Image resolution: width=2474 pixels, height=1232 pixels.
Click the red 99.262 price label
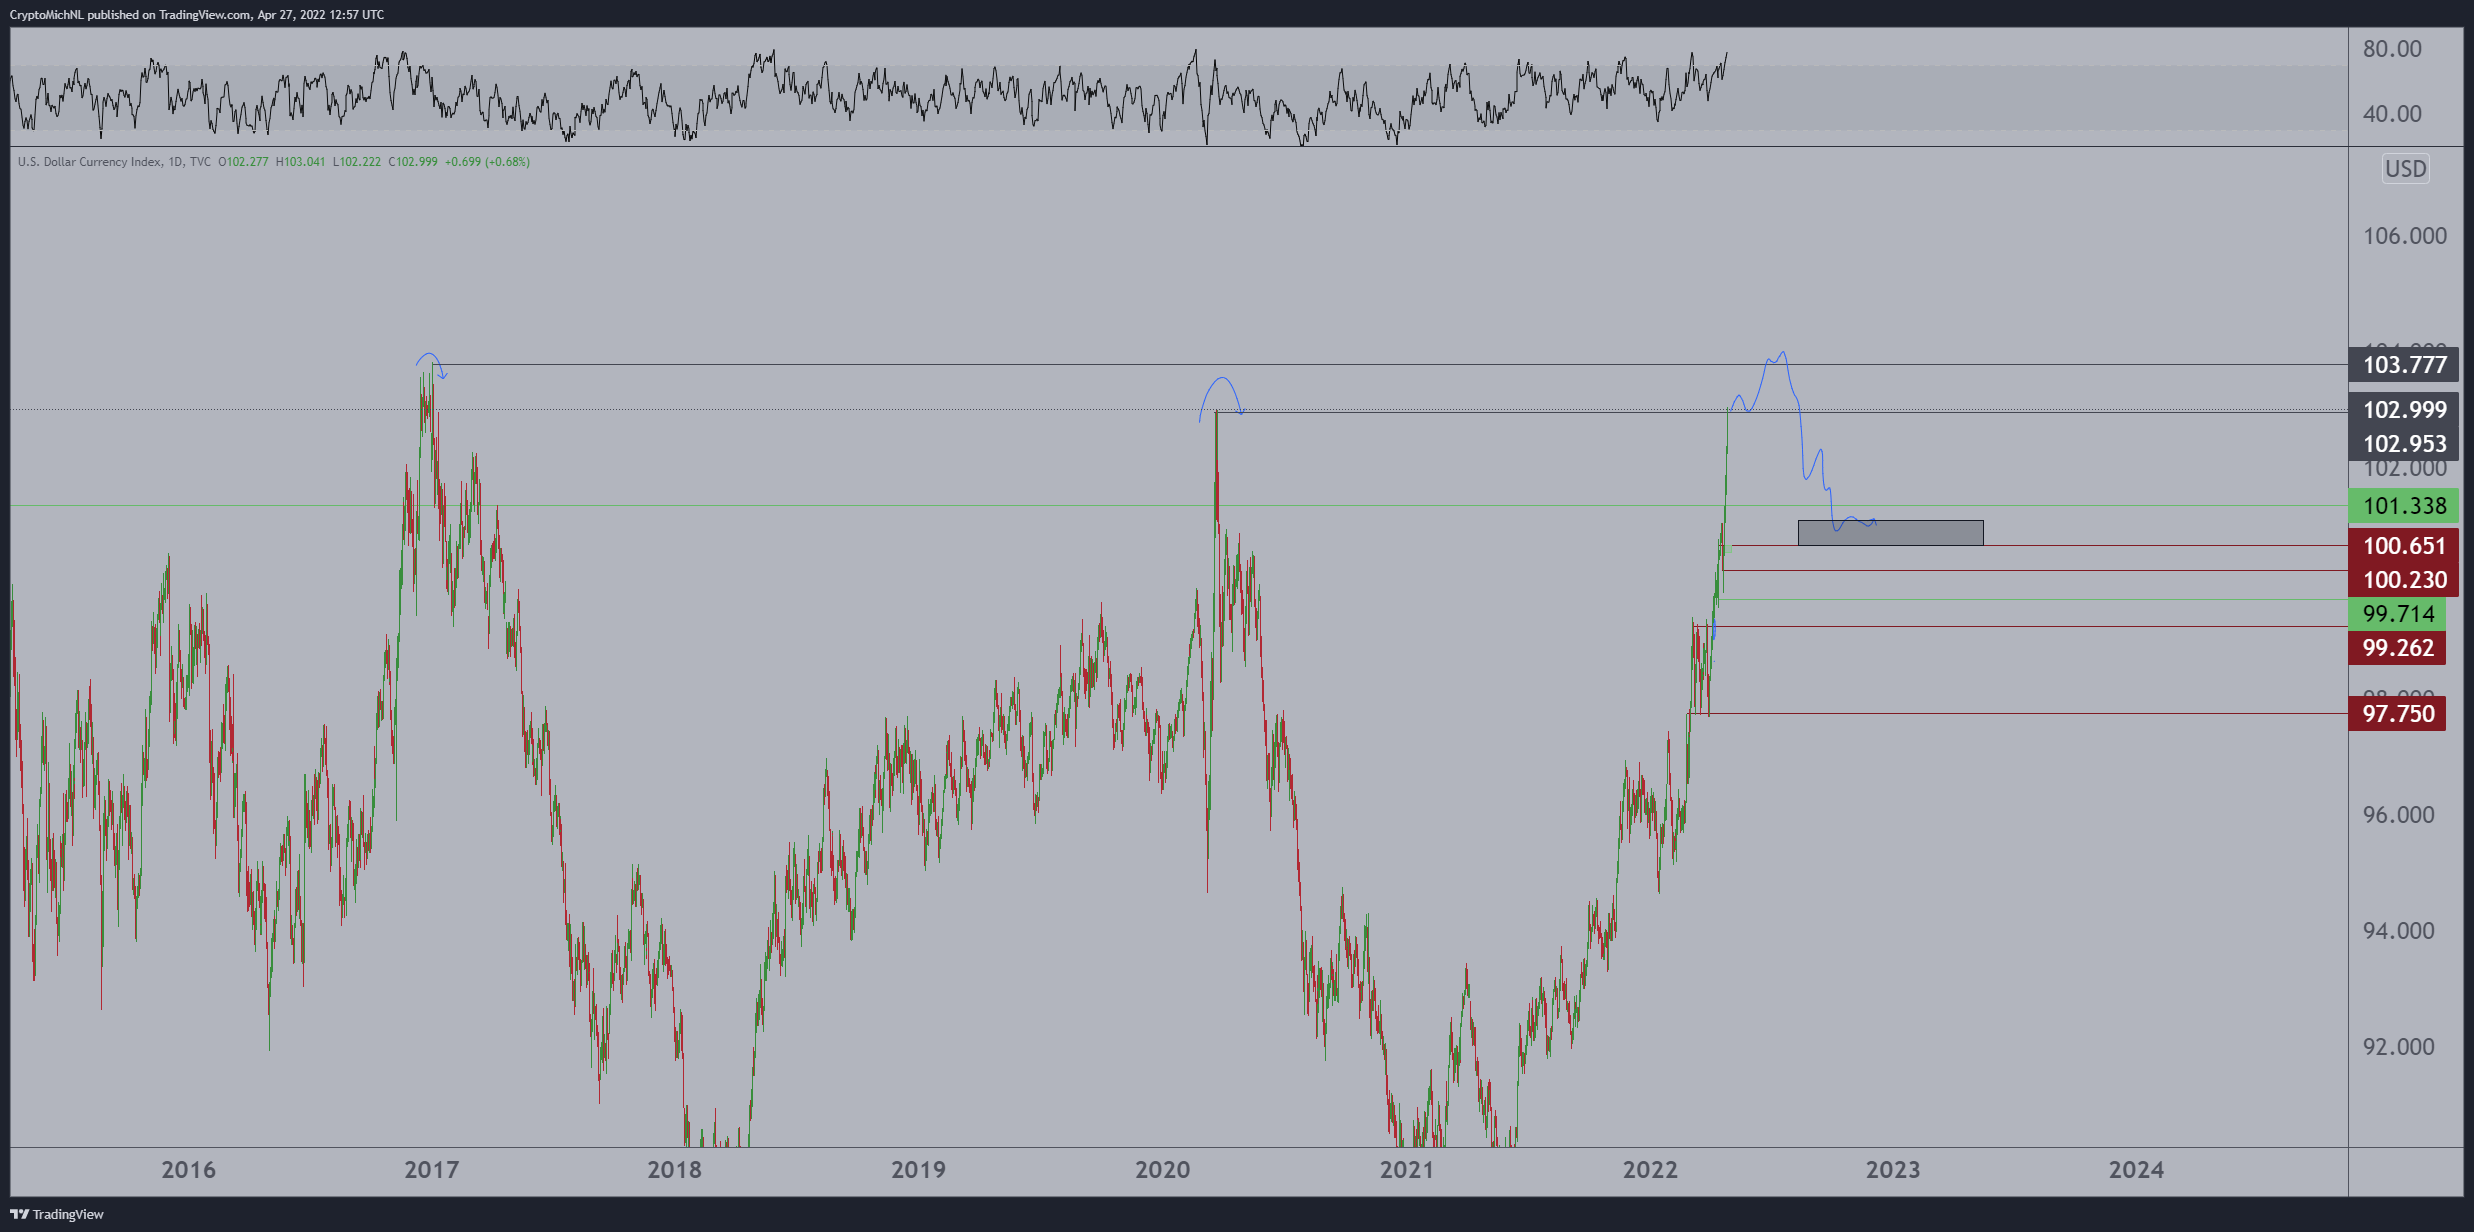point(2397,648)
